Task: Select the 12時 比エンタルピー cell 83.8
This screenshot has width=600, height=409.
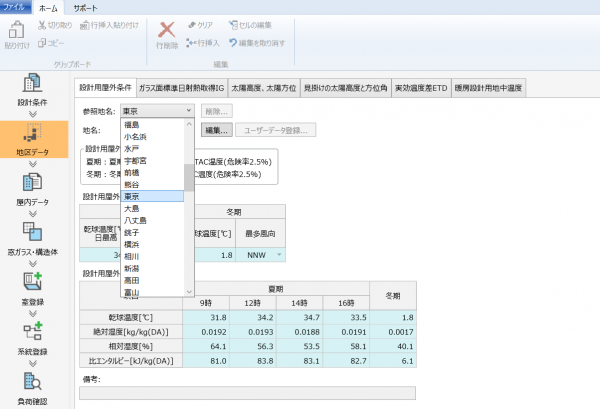Action: click(253, 361)
